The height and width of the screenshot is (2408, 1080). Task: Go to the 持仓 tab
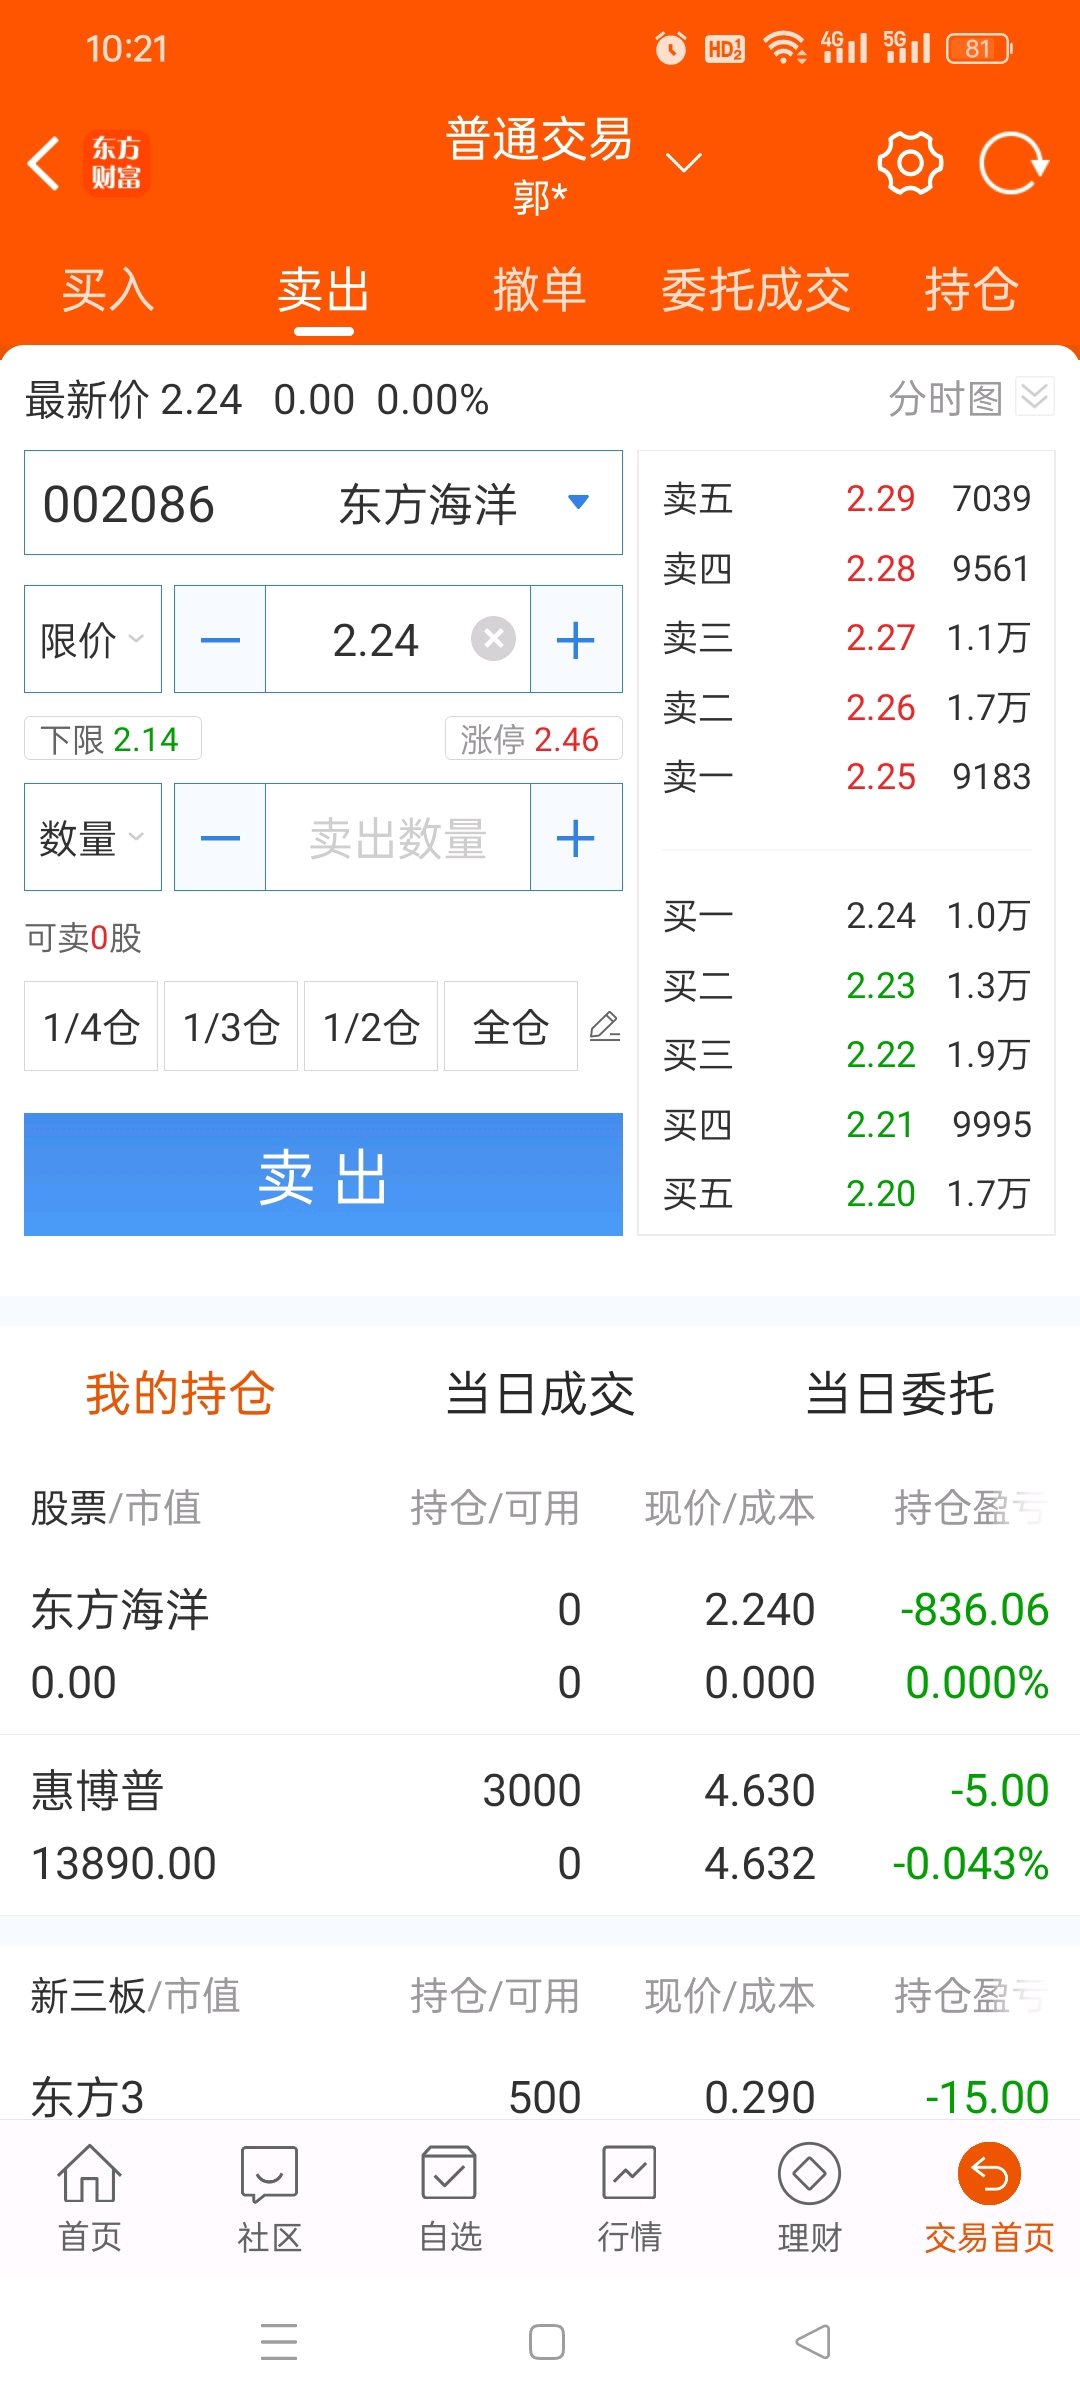(971, 291)
